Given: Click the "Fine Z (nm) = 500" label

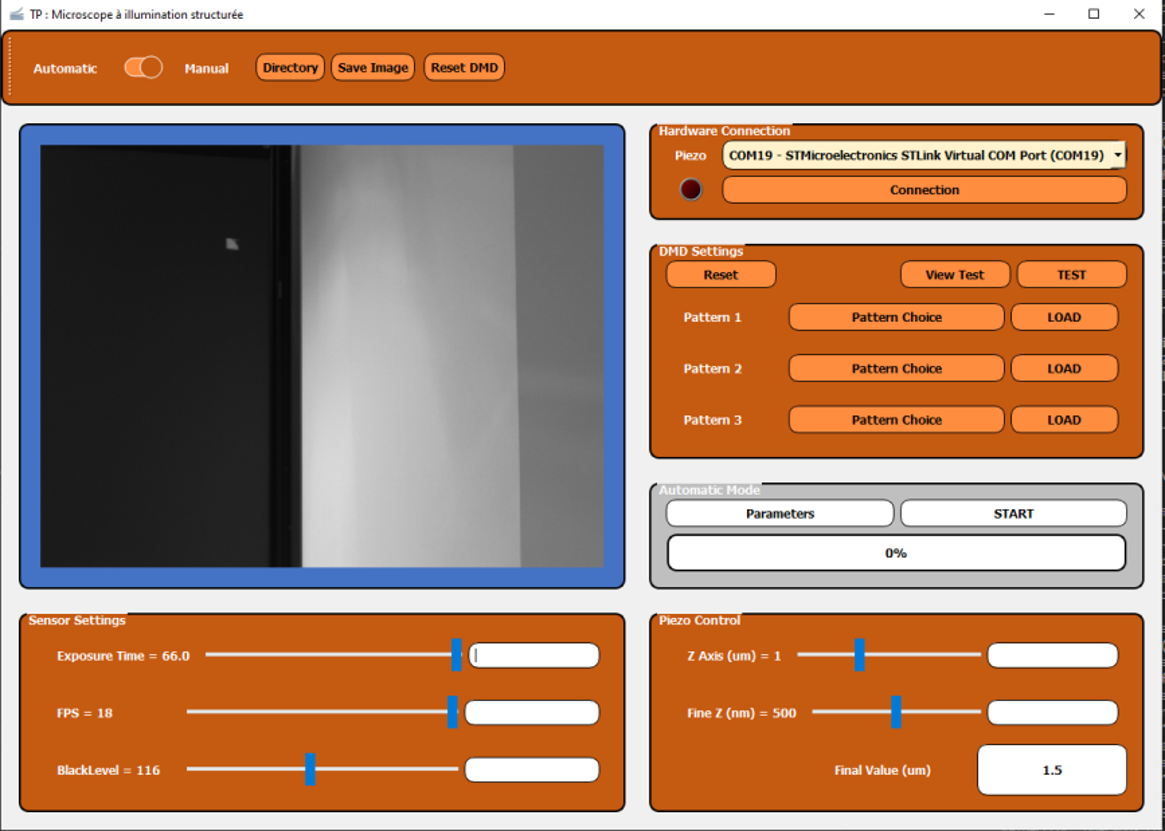Looking at the screenshot, I should pos(741,713).
